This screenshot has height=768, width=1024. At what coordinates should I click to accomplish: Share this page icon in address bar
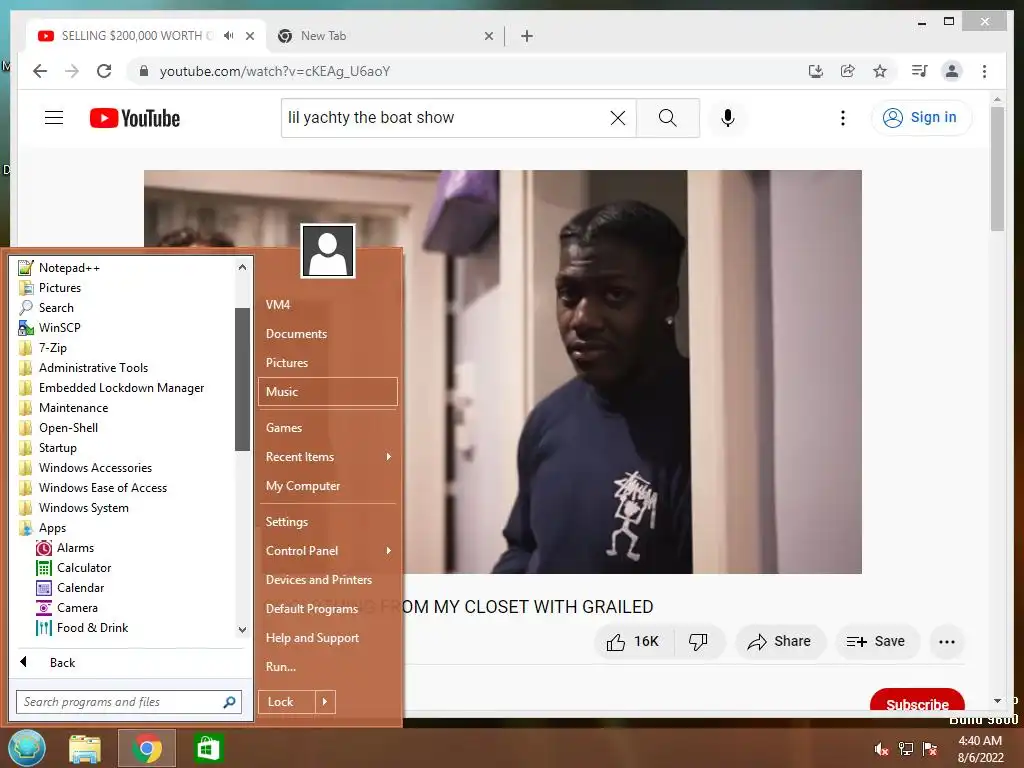(x=848, y=71)
